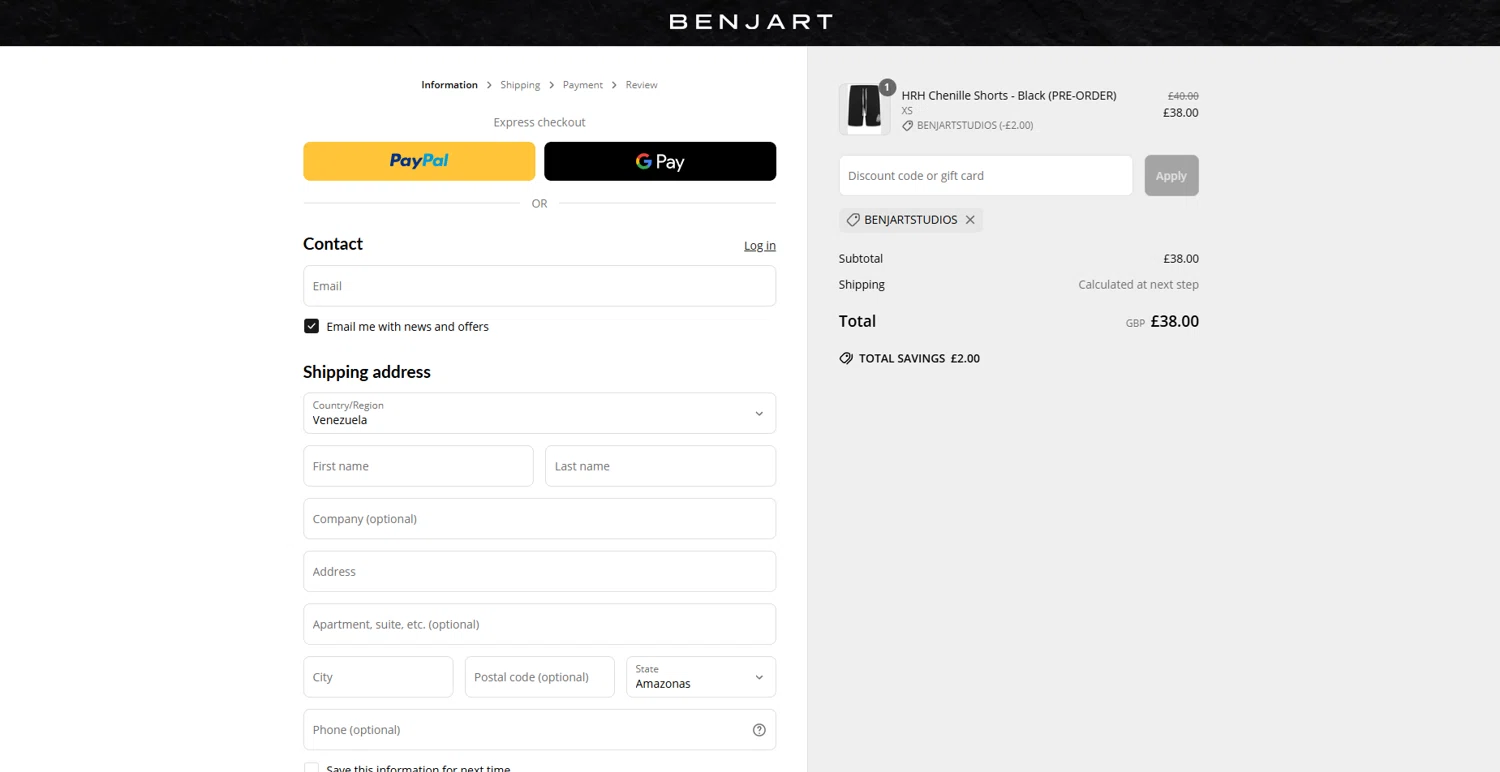Screen dimensions: 1500x772
Task: Click the item quantity badge
Action: 887,87
